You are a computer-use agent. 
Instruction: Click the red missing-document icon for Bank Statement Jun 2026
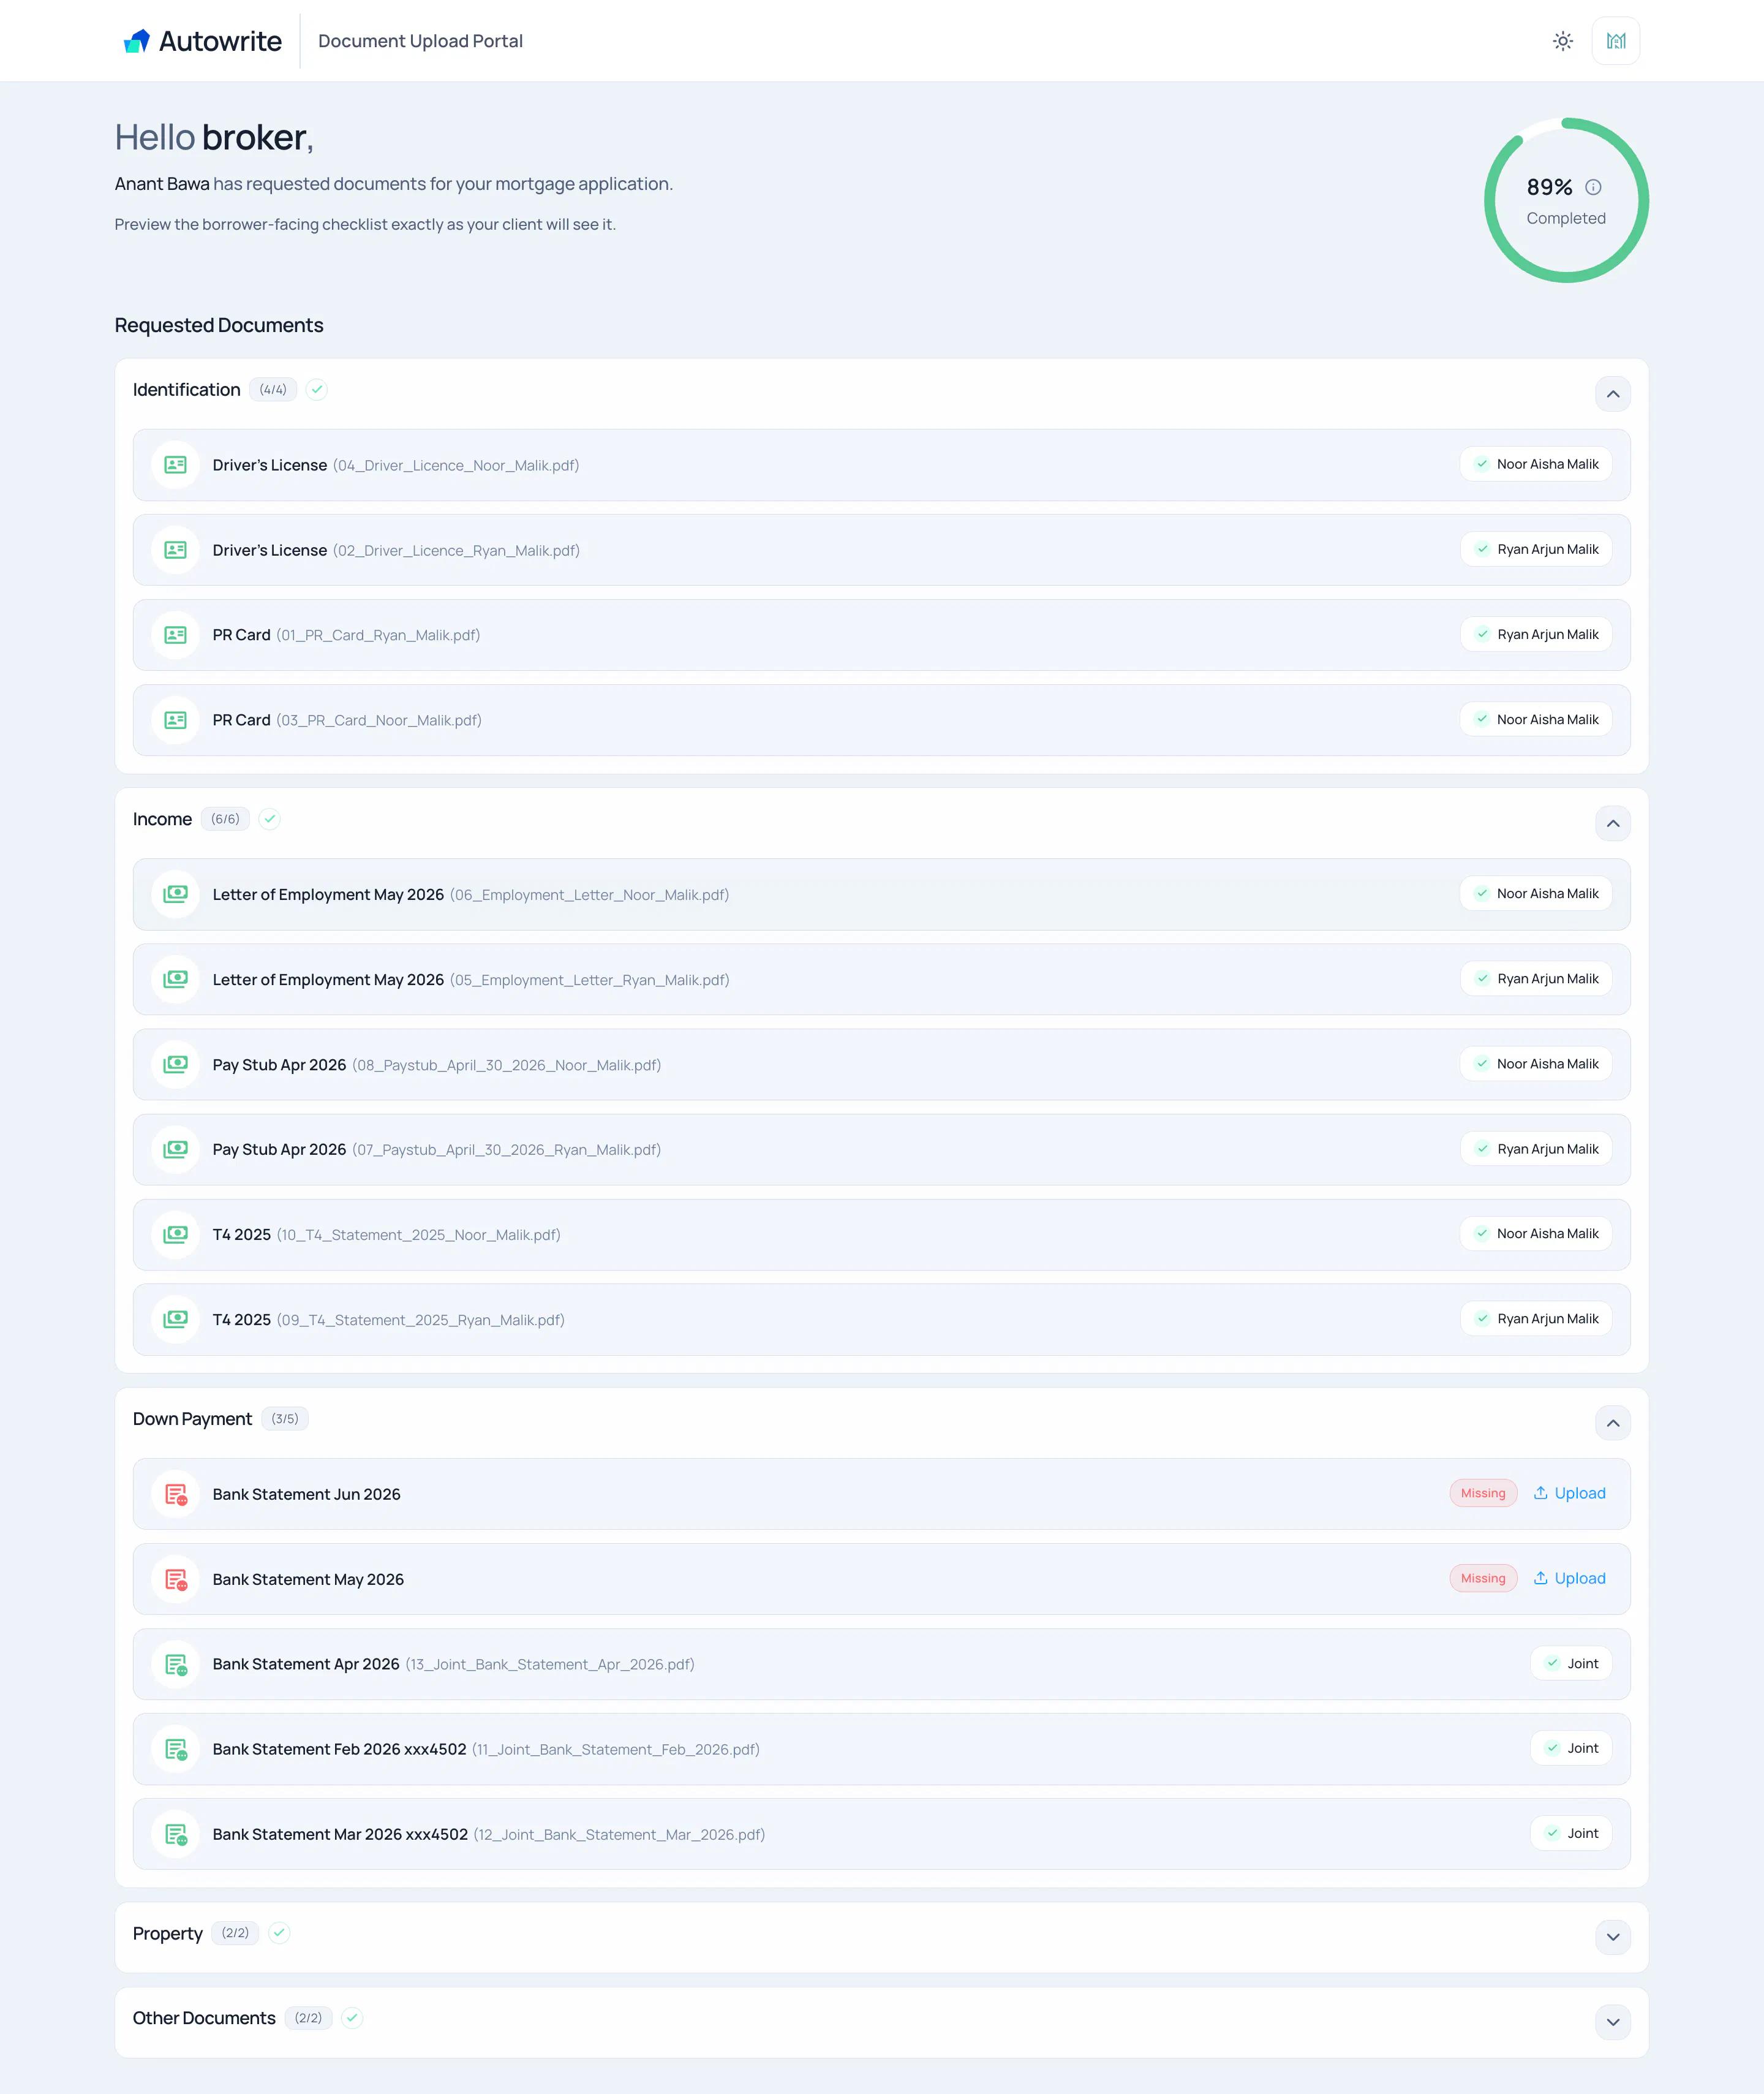tap(175, 1494)
